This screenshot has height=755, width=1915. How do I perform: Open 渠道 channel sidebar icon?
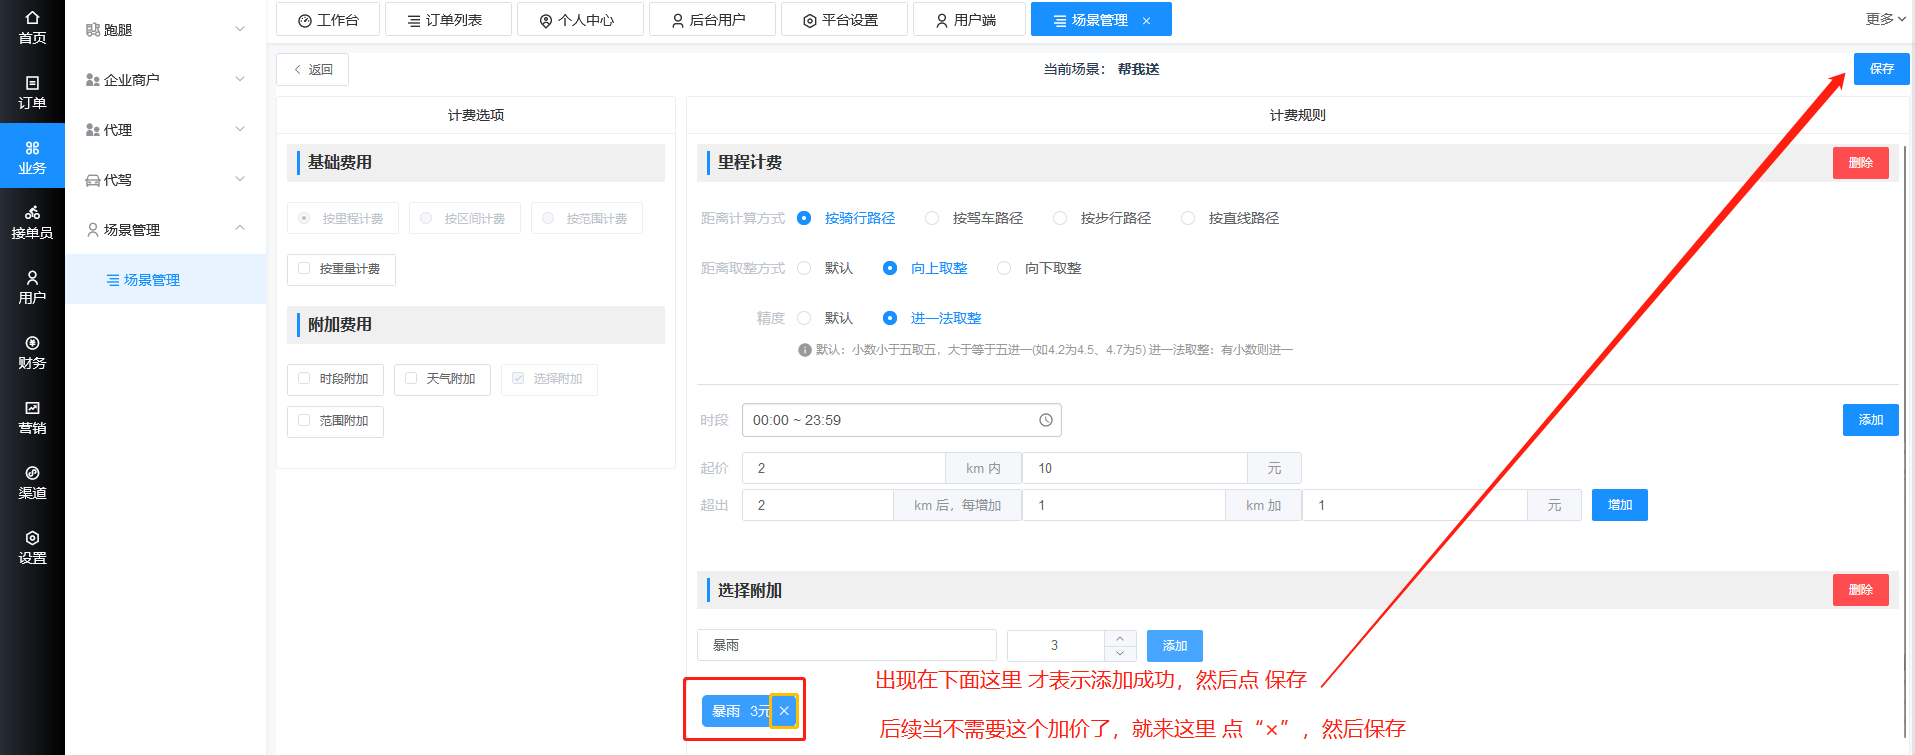click(32, 482)
